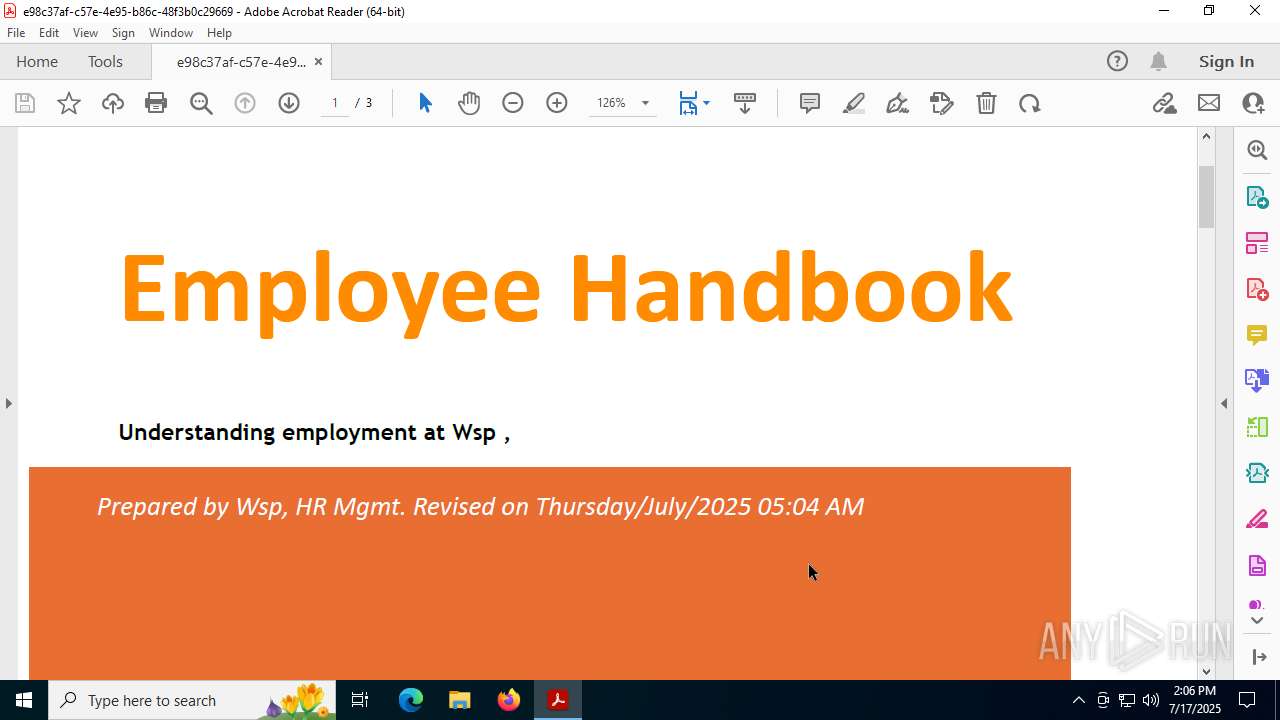1280x720 pixels.
Task: Add a sticky note comment
Action: pyautogui.click(x=810, y=103)
